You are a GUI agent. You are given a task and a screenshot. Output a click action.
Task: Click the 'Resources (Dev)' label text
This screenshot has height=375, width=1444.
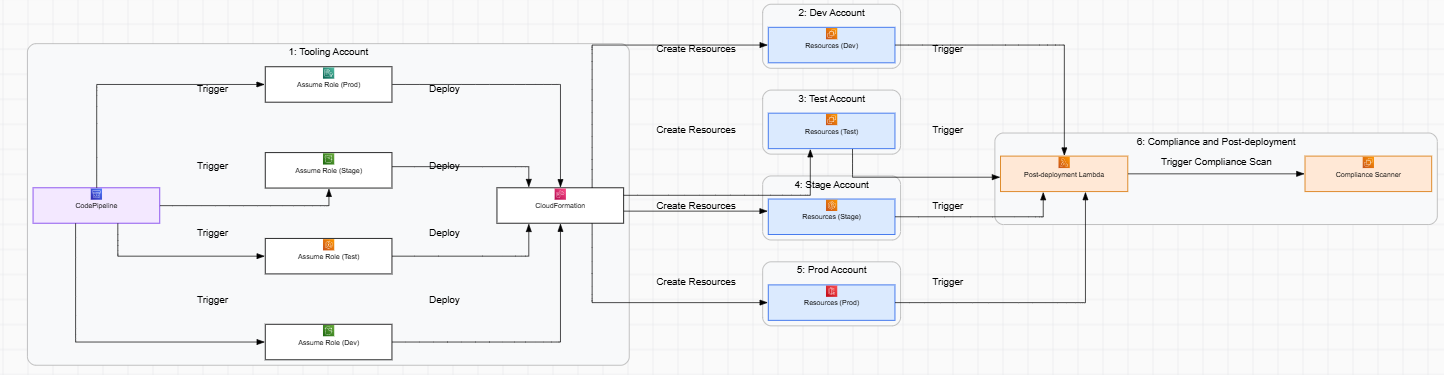click(x=831, y=46)
